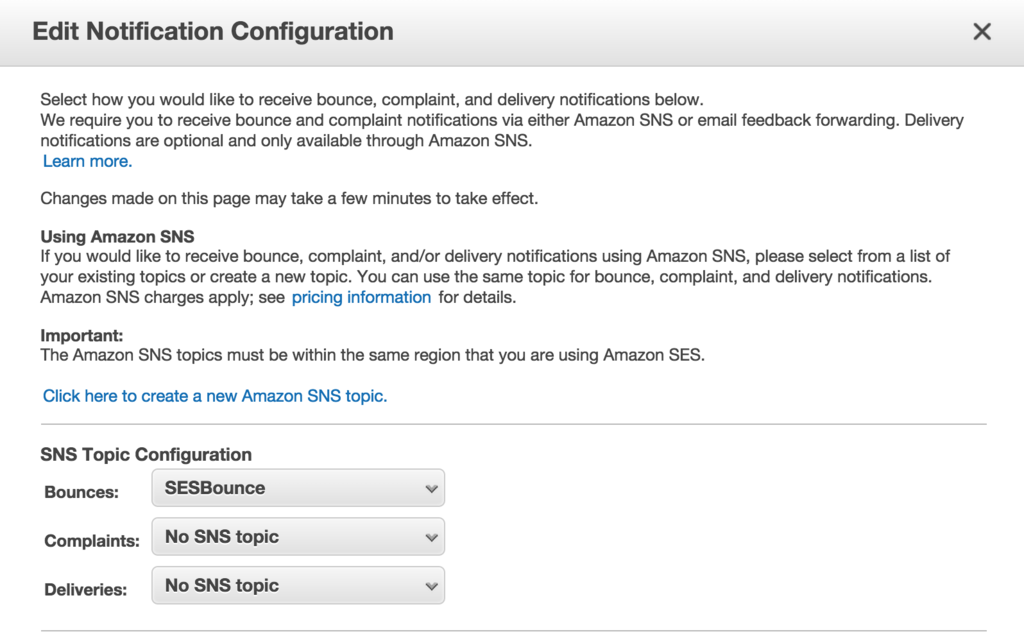Click the 'Changes made on this page' notice
This screenshot has width=1024, height=634.
[289, 198]
